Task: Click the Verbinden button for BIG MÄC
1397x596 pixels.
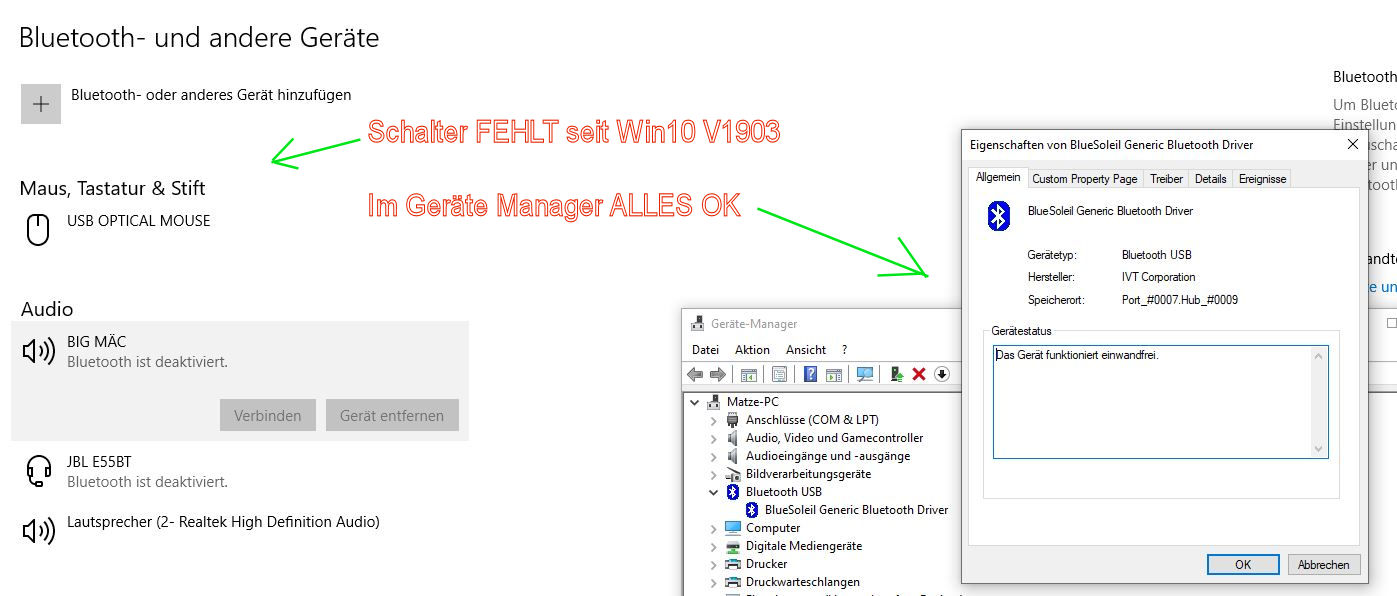Action: [268, 415]
